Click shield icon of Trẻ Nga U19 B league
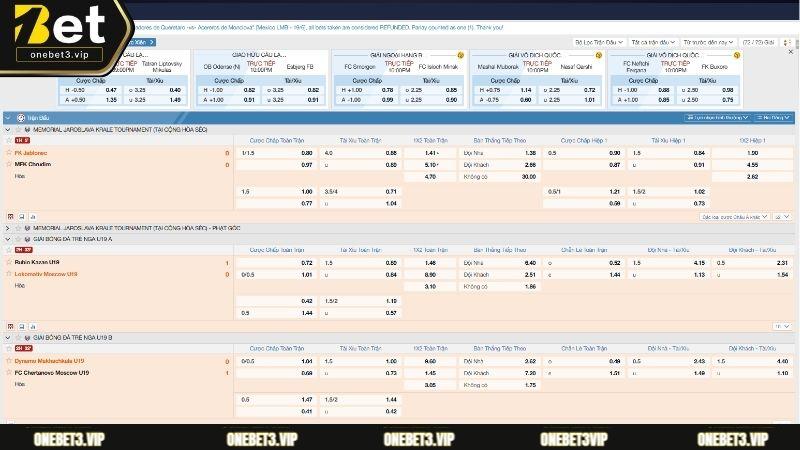 [x=28, y=337]
